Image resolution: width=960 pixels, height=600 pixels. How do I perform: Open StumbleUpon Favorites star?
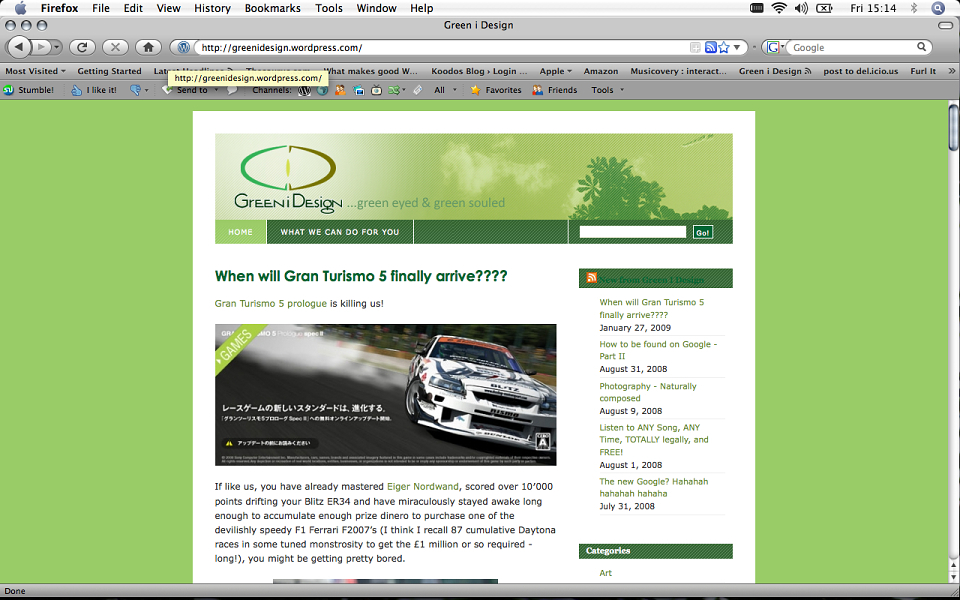click(x=495, y=90)
